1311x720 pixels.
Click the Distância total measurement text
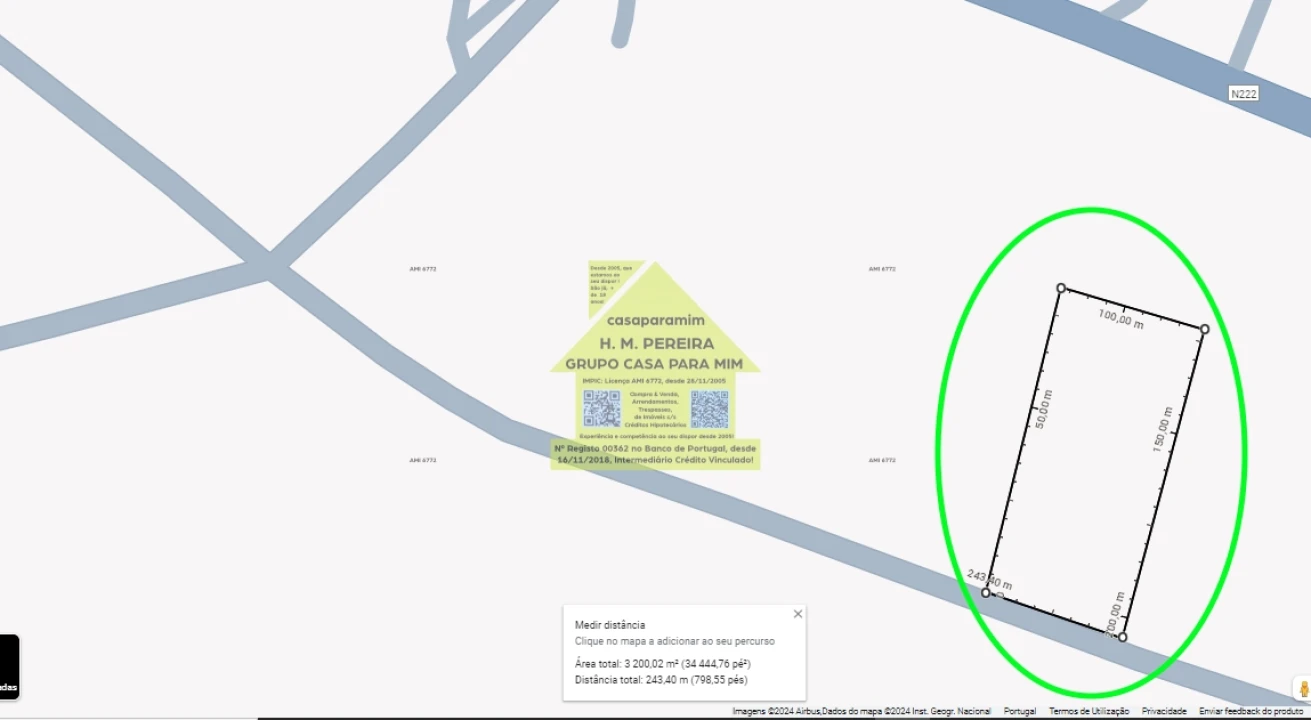click(660, 680)
